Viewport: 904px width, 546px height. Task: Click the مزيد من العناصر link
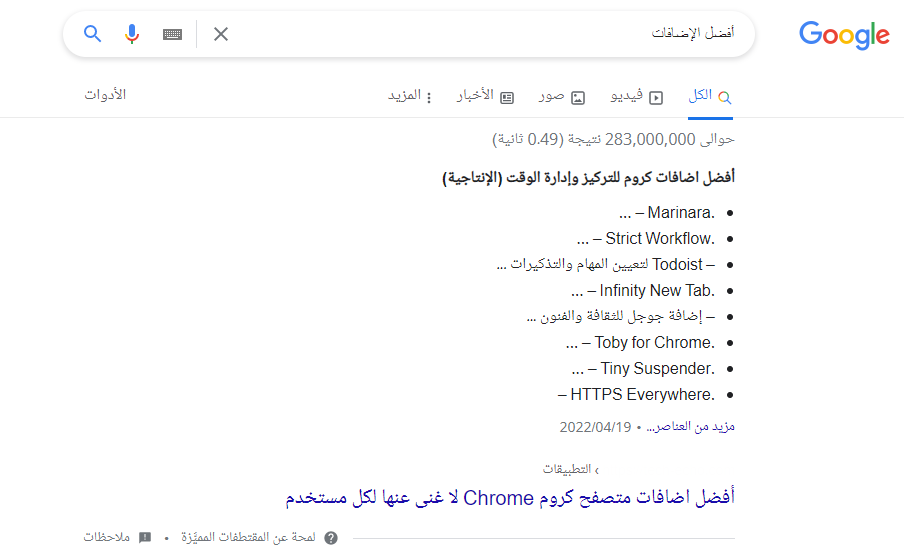coord(691,427)
